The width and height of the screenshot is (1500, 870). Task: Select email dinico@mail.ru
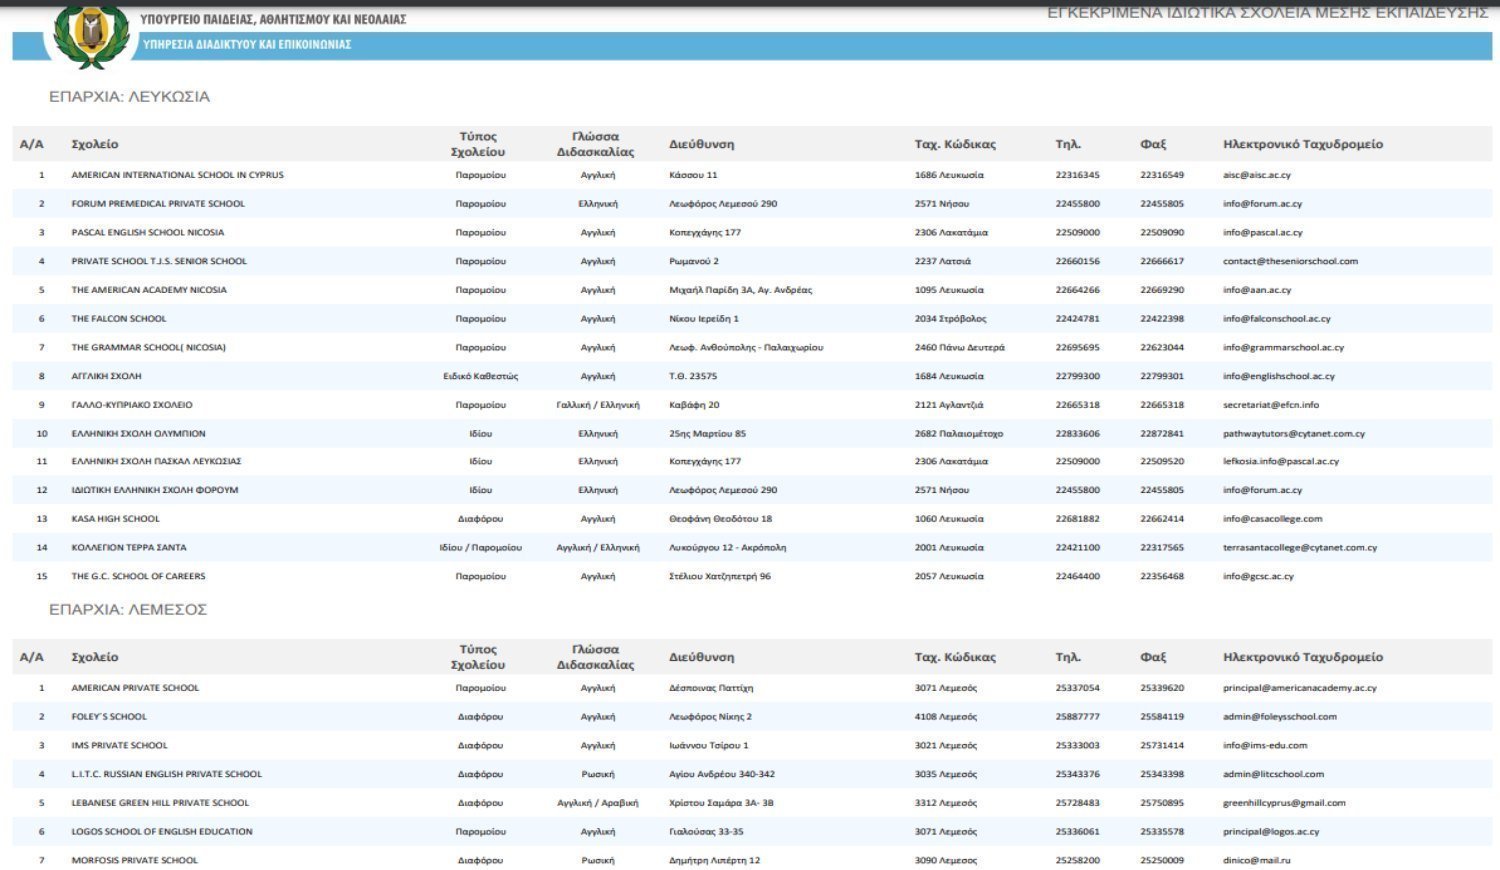click(x=1257, y=861)
